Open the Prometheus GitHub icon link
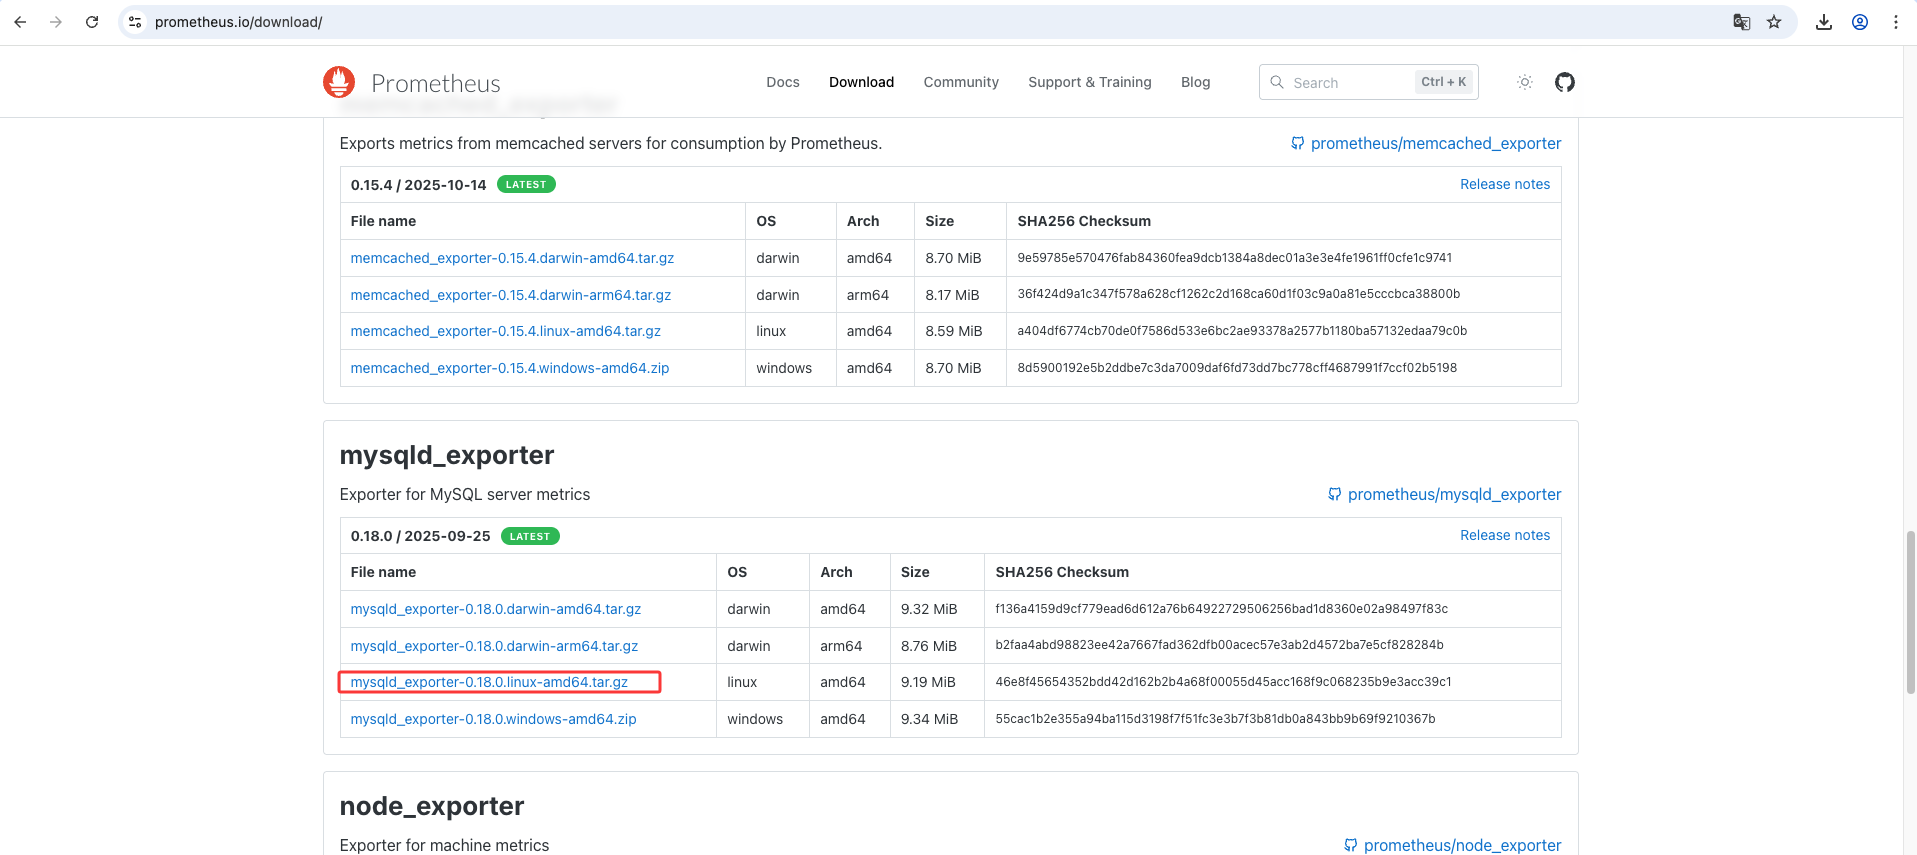This screenshot has height=855, width=1917. coord(1565,82)
